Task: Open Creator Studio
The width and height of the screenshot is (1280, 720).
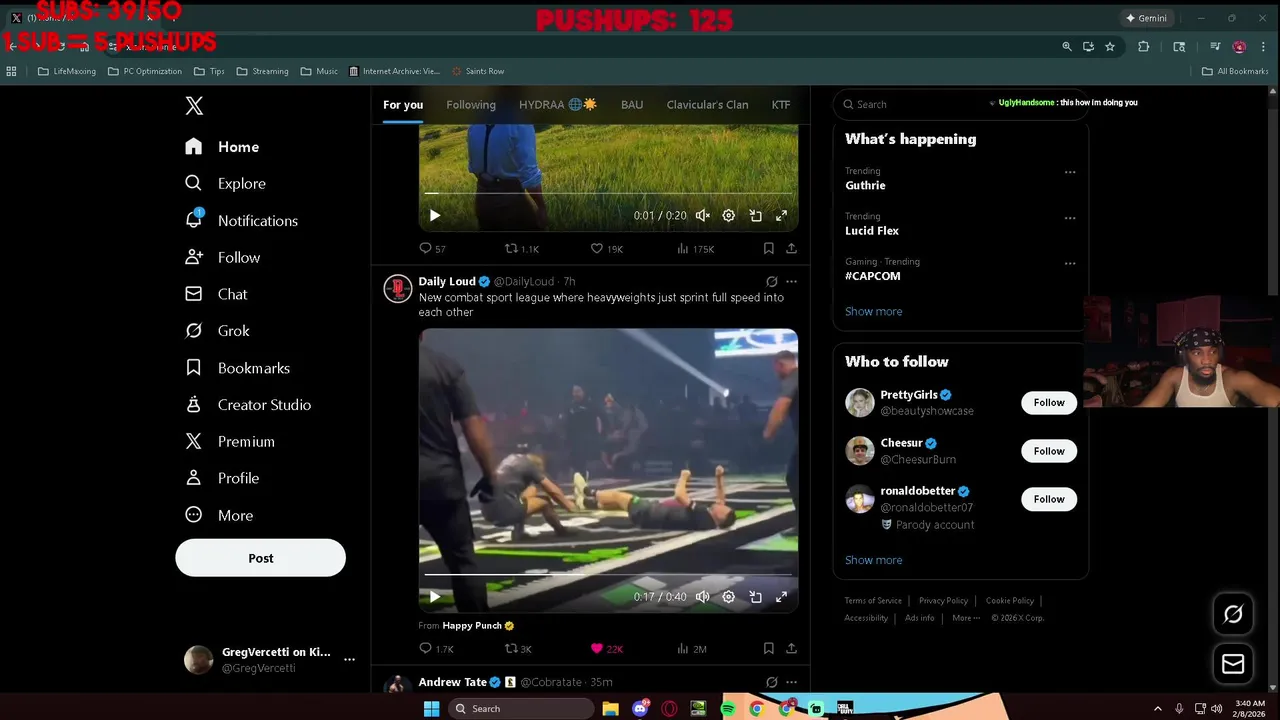Action: click(x=248, y=405)
